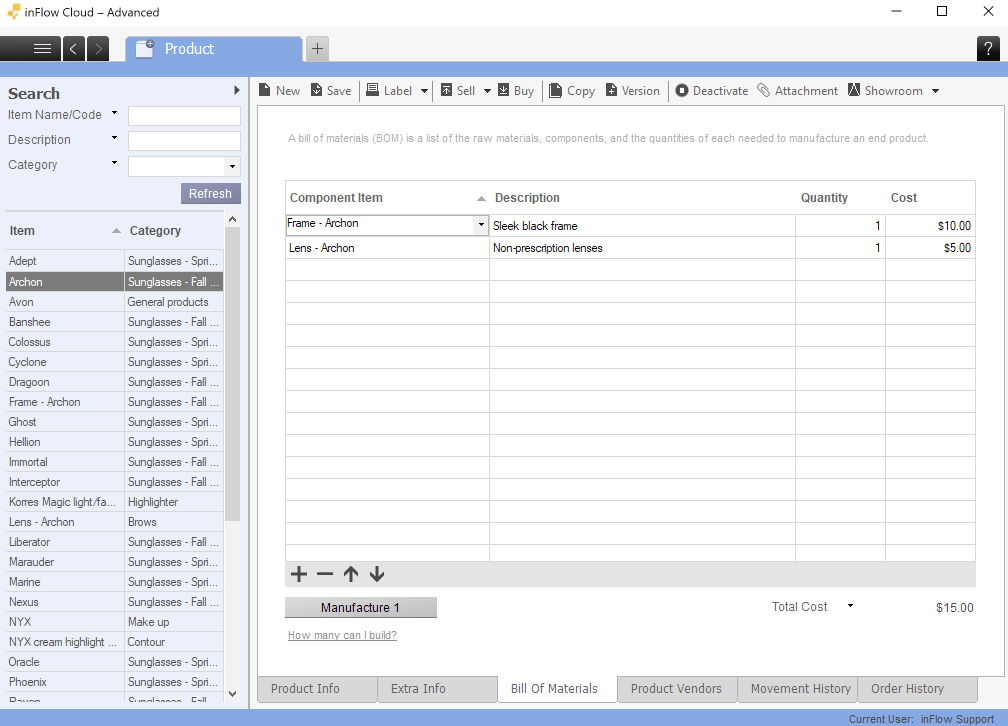Save the current product
The width and height of the screenshot is (1008, 726).
tap(331, 91)
